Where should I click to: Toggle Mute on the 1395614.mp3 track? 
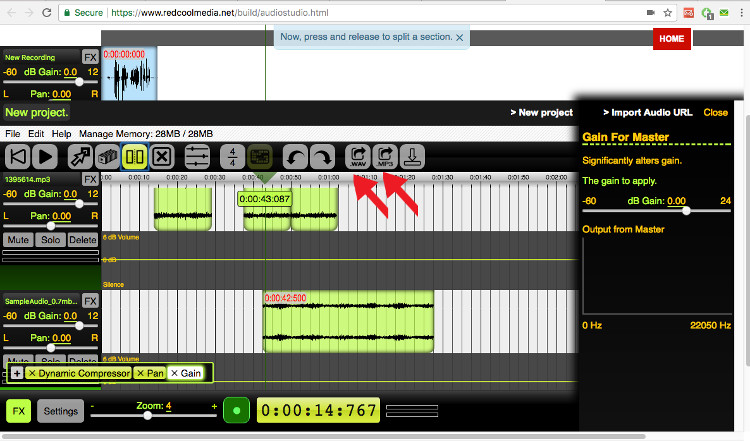coord(18,240)
